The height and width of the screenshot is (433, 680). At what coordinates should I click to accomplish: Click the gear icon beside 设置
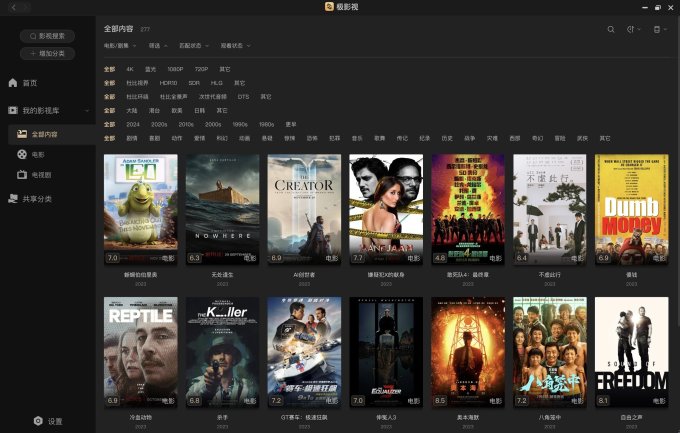click(38, 421)
